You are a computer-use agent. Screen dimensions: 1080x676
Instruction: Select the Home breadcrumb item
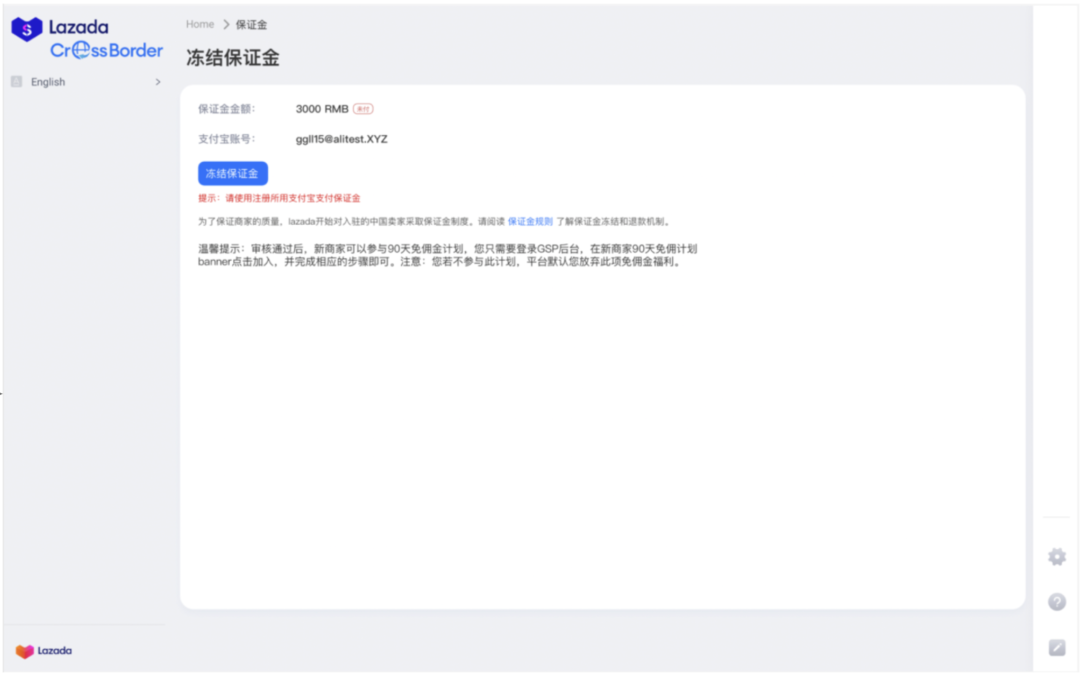[x=199, y=24]
